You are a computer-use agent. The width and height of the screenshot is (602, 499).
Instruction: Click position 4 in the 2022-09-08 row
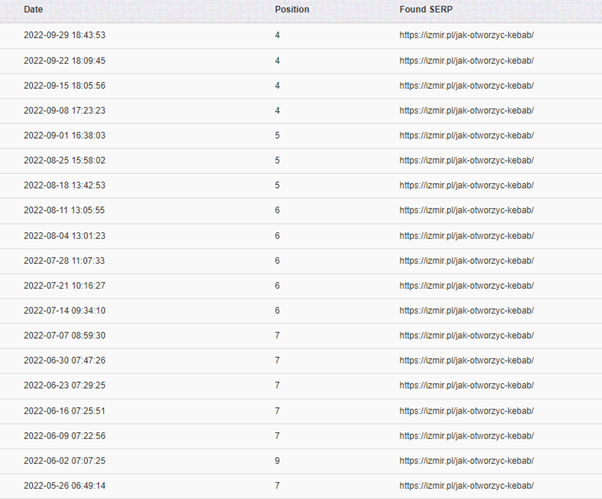277,111
